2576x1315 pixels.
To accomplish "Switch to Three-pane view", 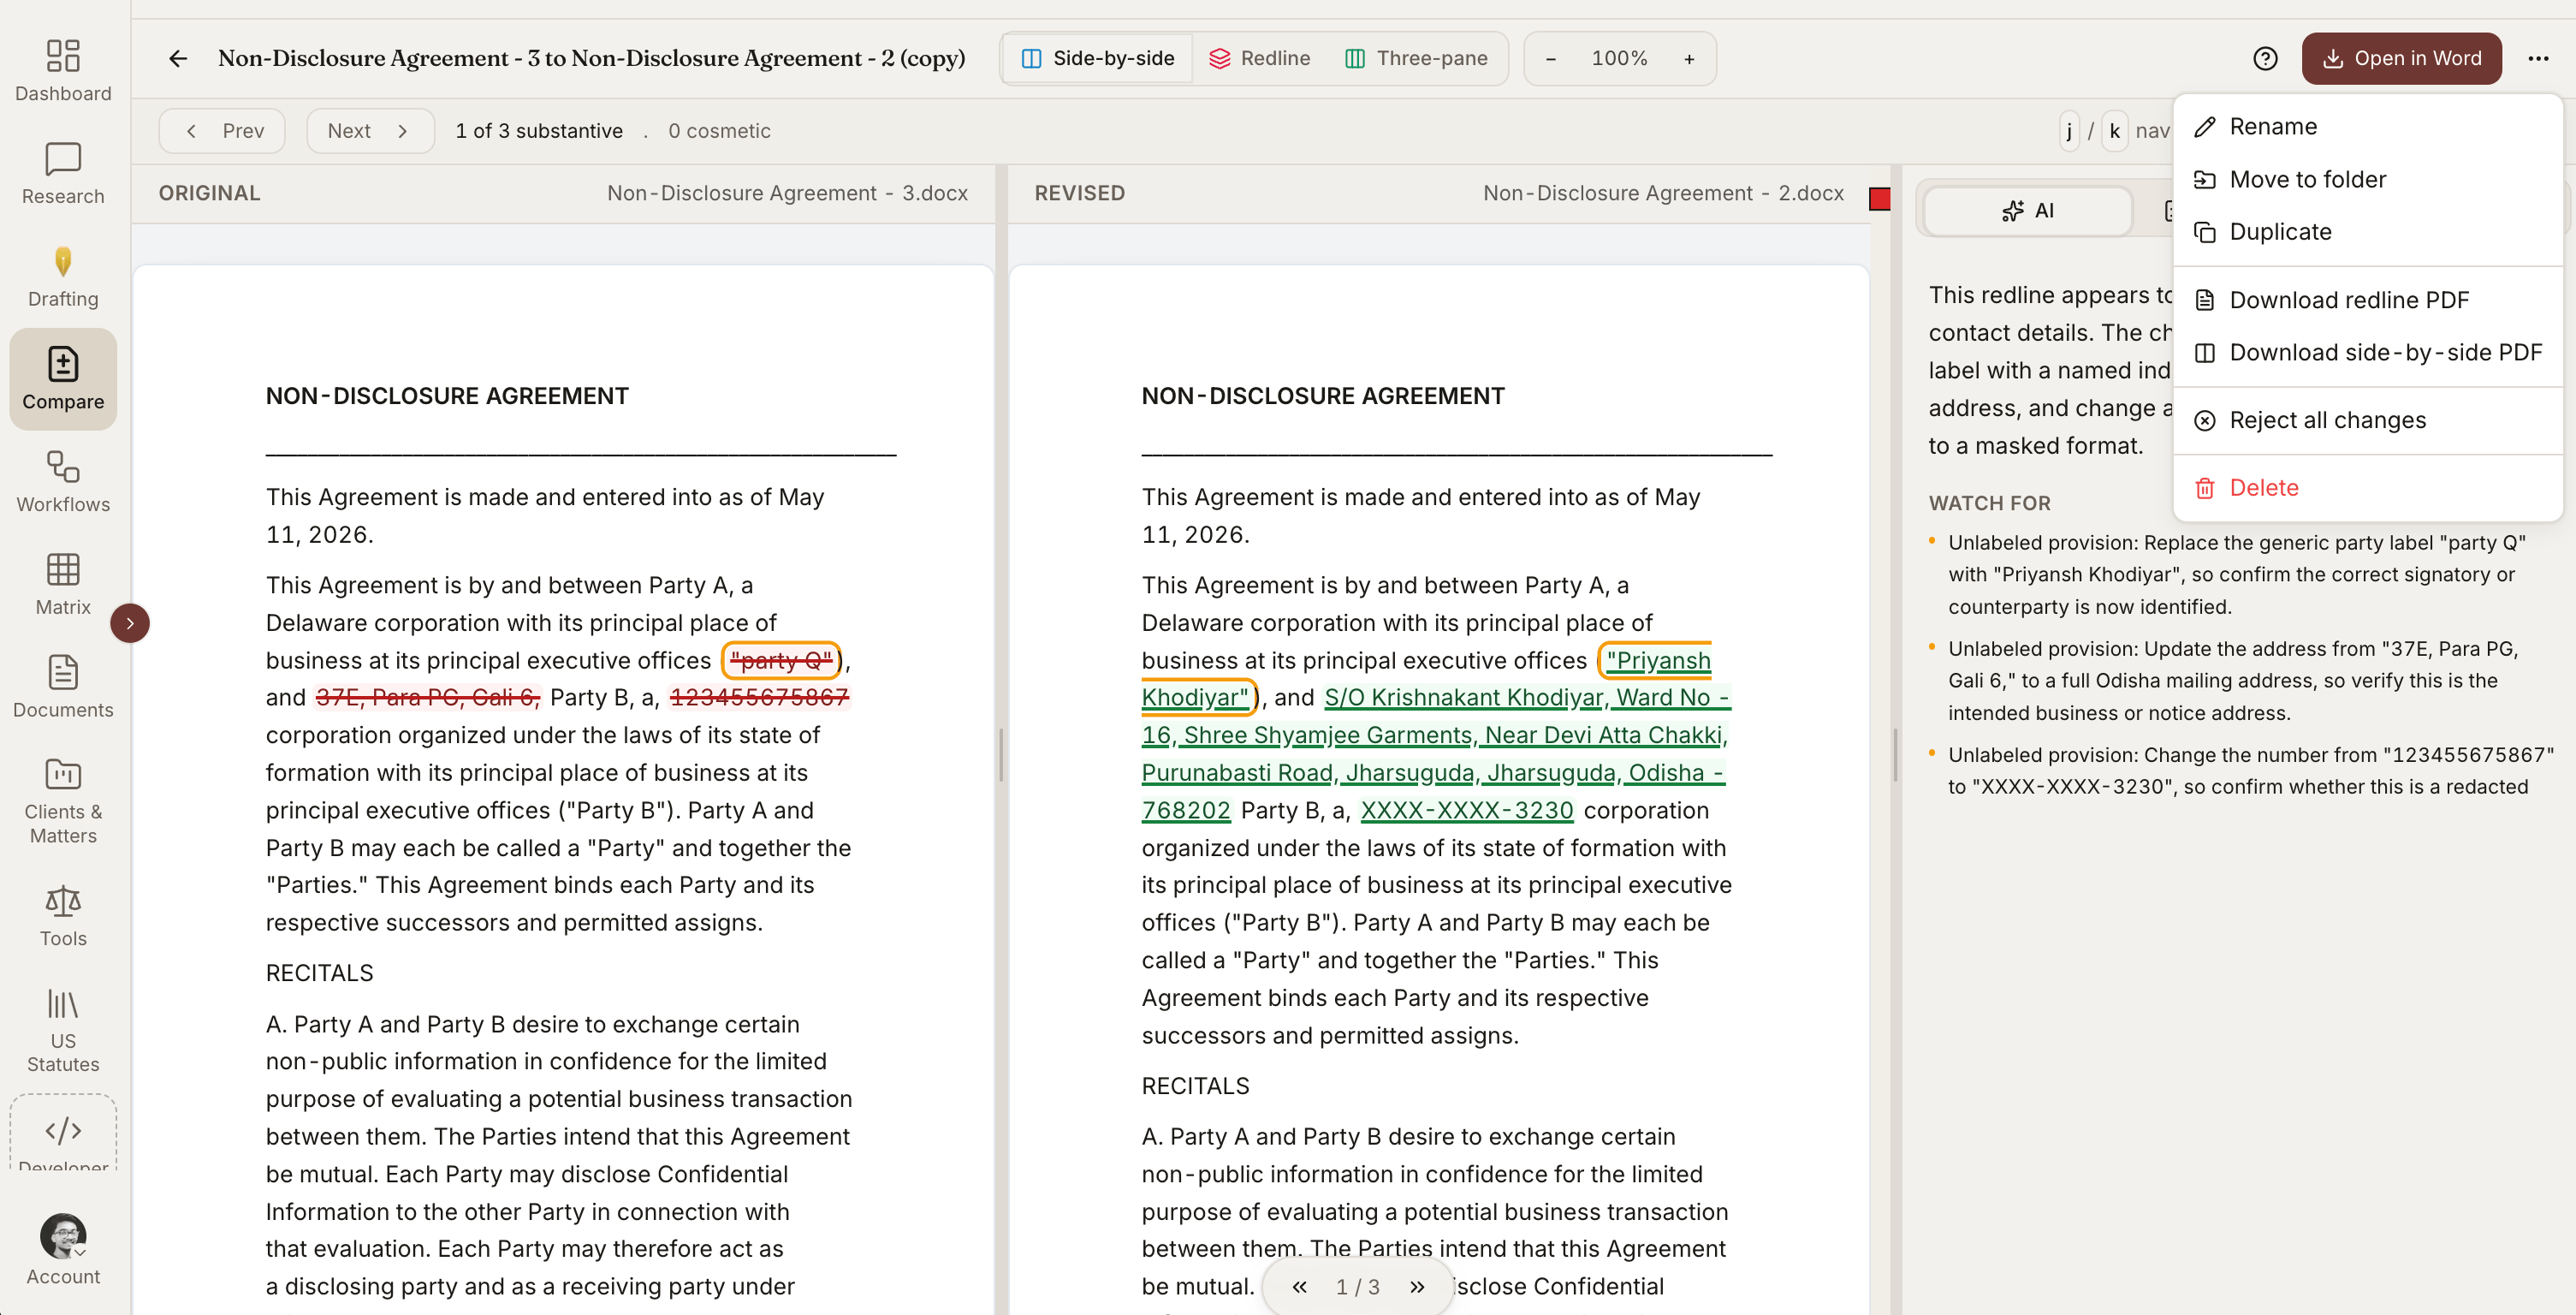I will click(x=1416, y=58).
